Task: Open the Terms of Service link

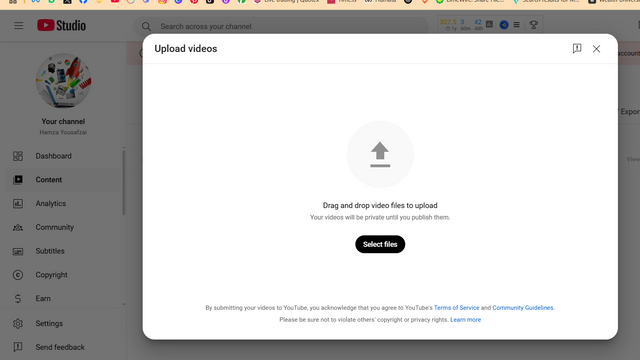Action: [x=456, y=308]
